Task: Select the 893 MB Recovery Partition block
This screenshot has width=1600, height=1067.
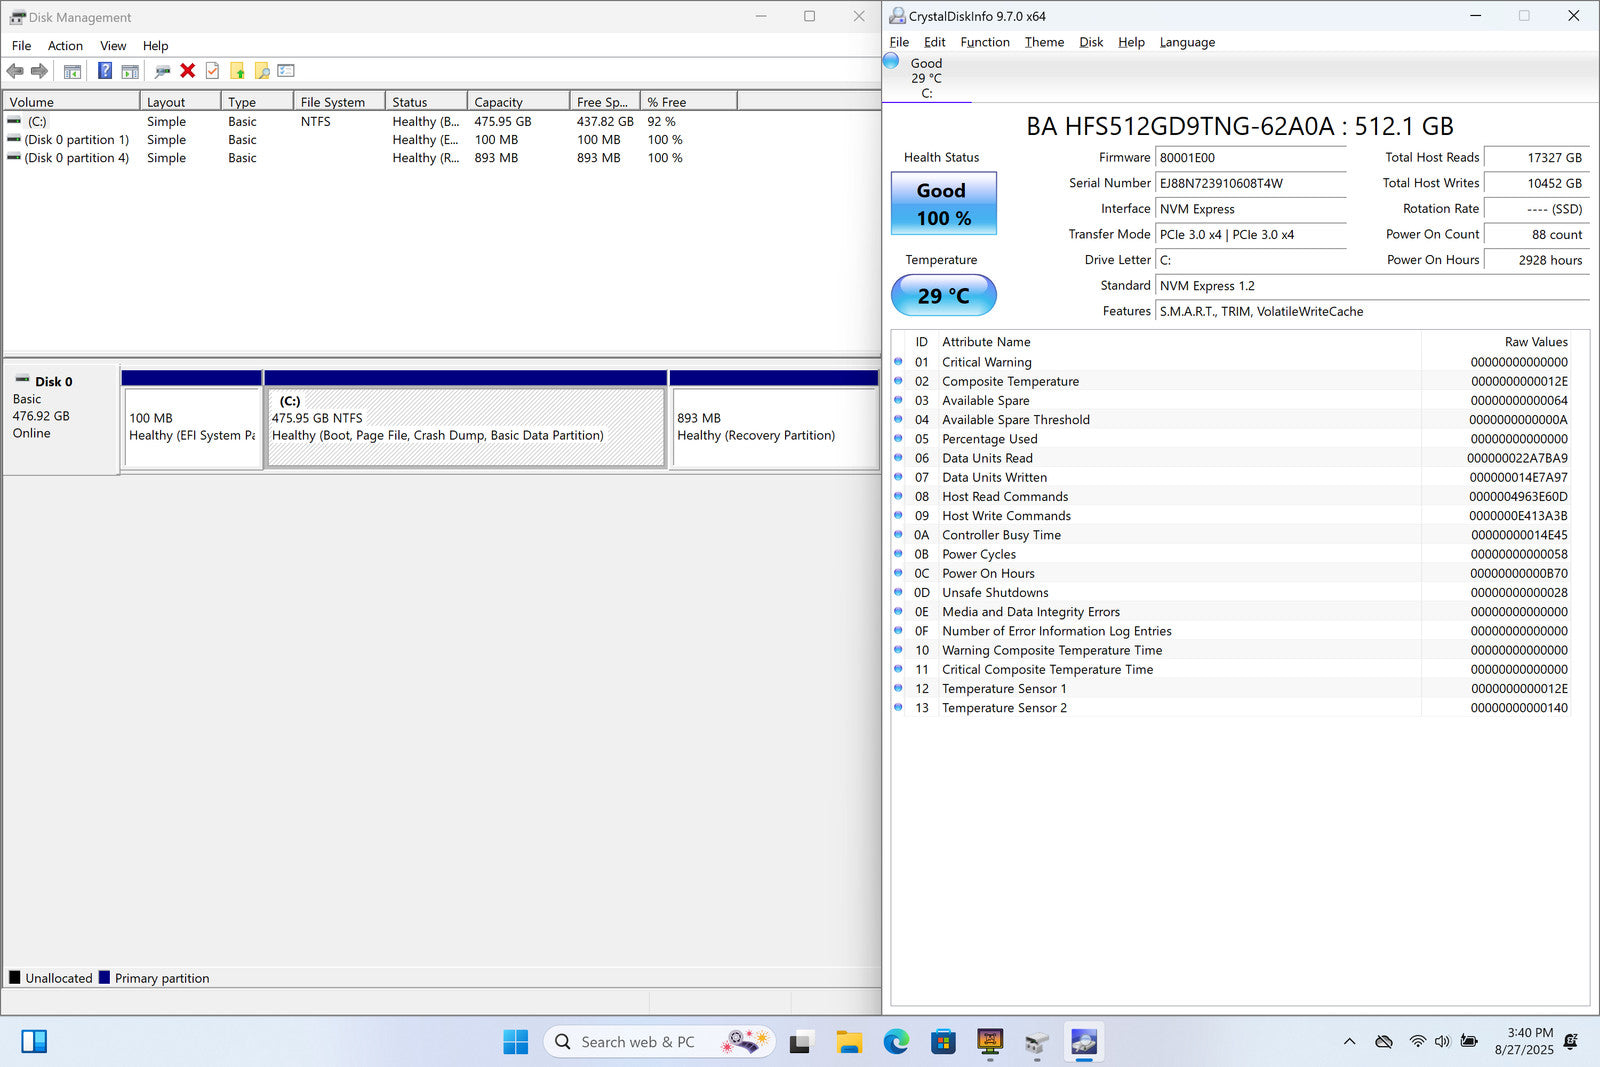Action: (x=774, y=427)
